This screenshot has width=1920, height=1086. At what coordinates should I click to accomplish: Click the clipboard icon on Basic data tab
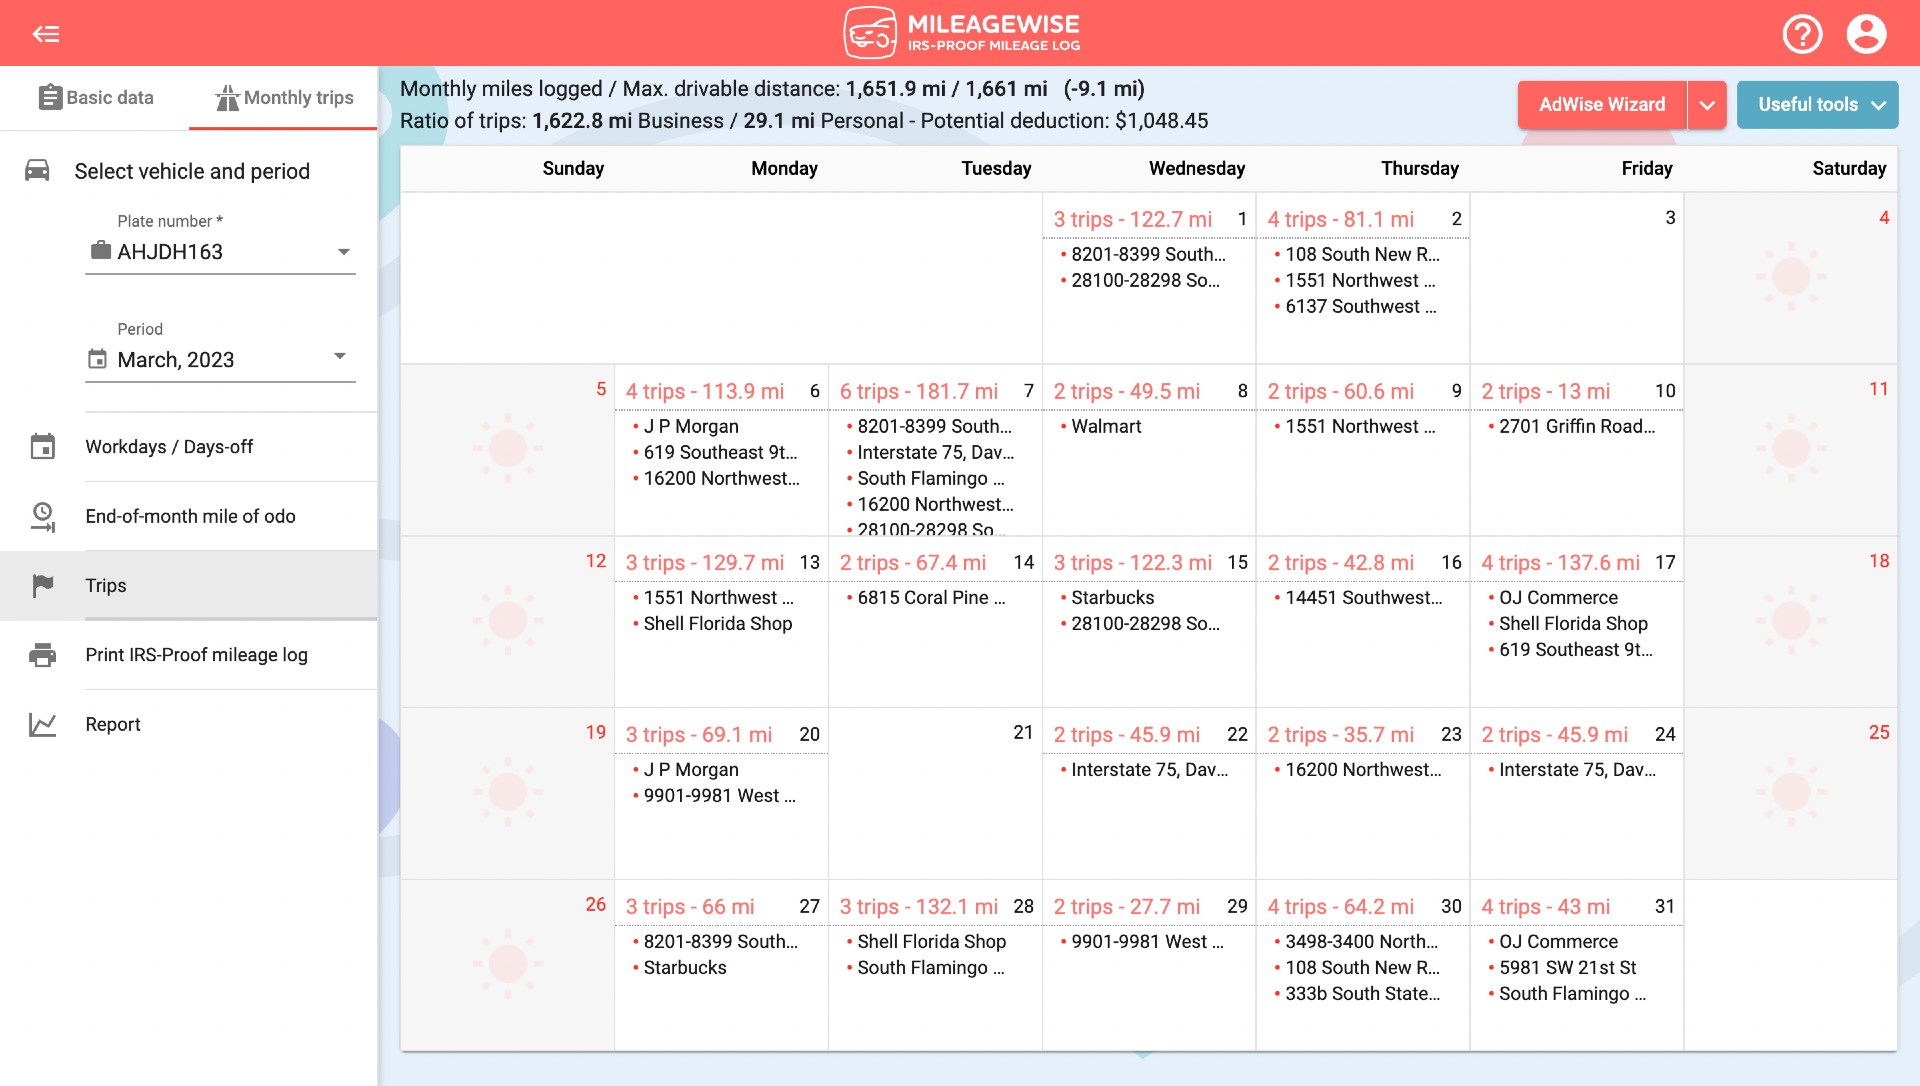50,97
